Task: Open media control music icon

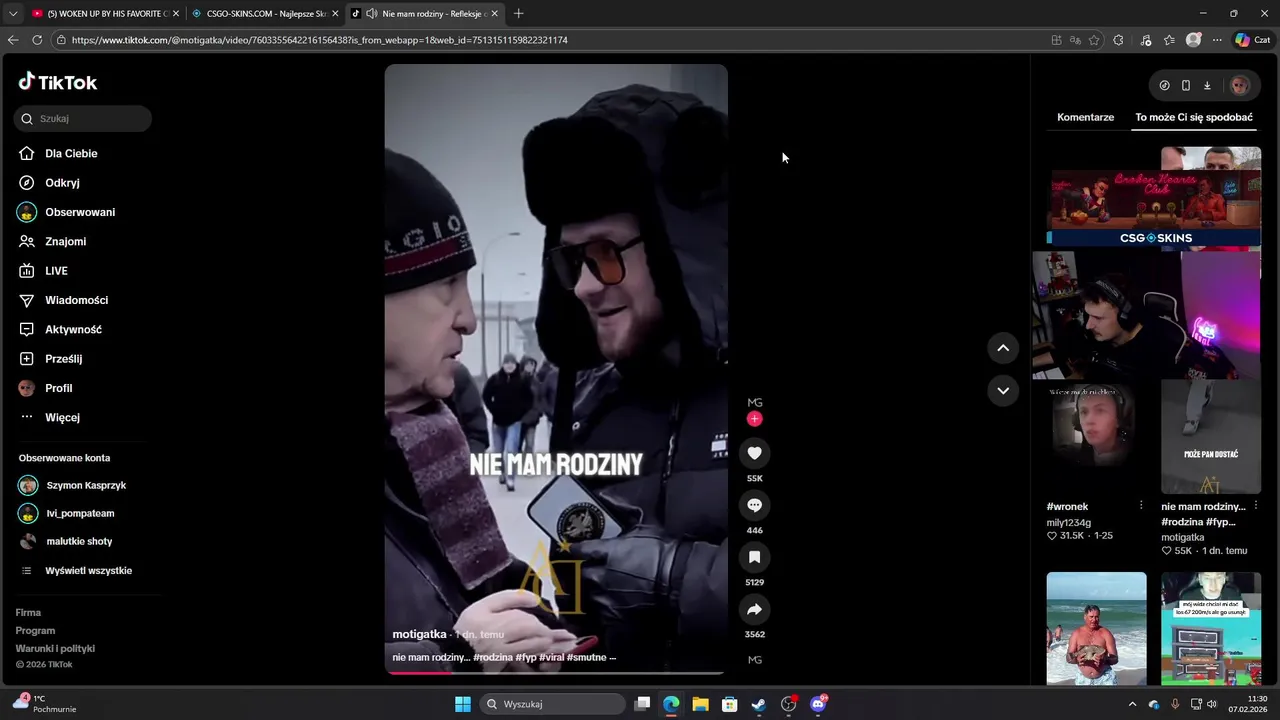Action: click(1146, 40)
